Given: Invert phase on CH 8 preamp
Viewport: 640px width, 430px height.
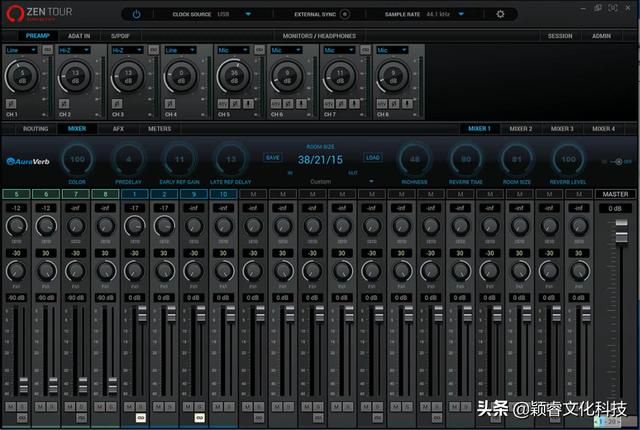Looking at the screenshot, I should pos(395,104).
